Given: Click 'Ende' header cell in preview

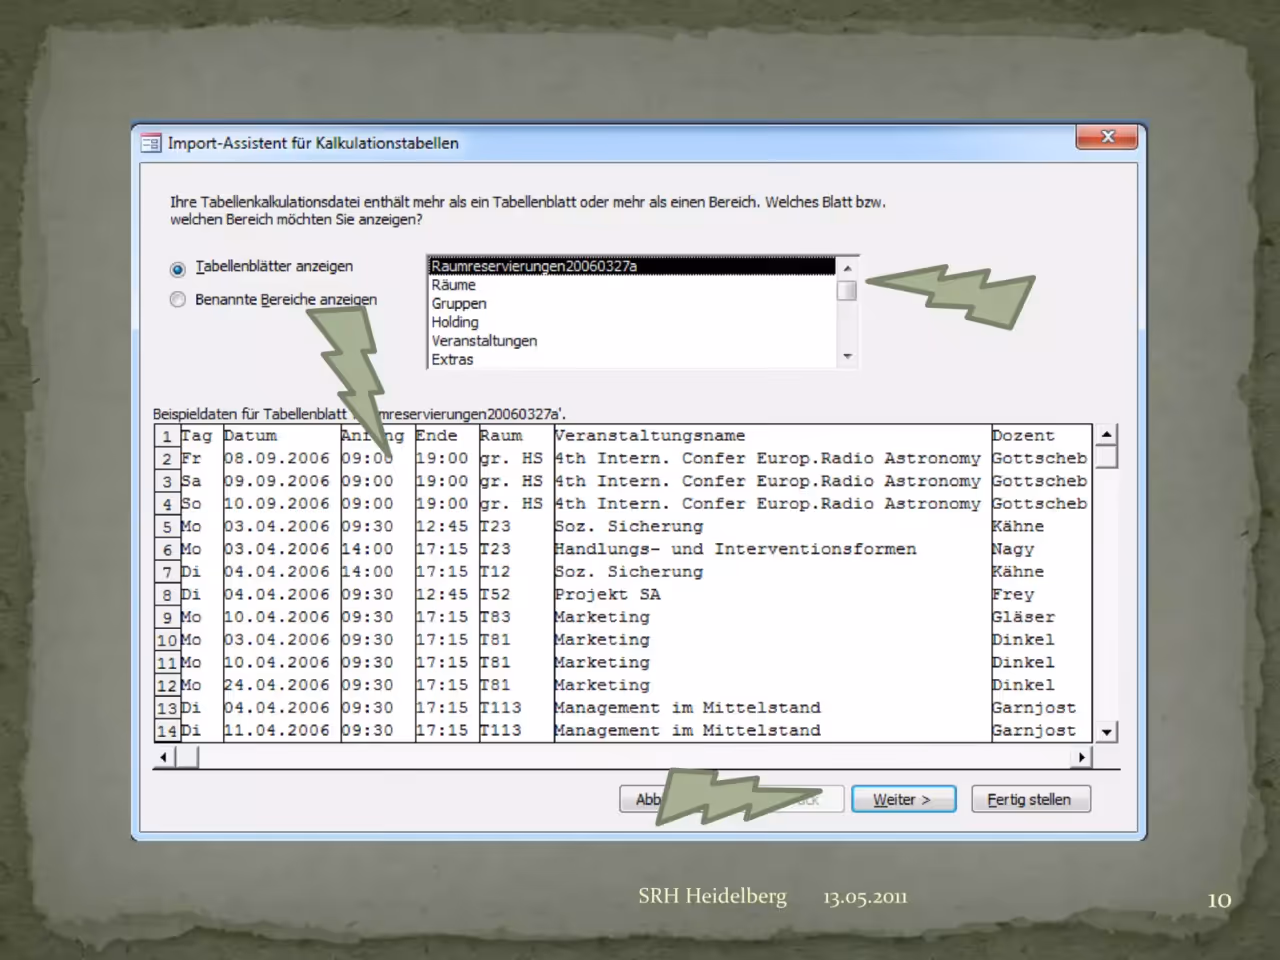Looking at the screenshot, I should 445,436.
